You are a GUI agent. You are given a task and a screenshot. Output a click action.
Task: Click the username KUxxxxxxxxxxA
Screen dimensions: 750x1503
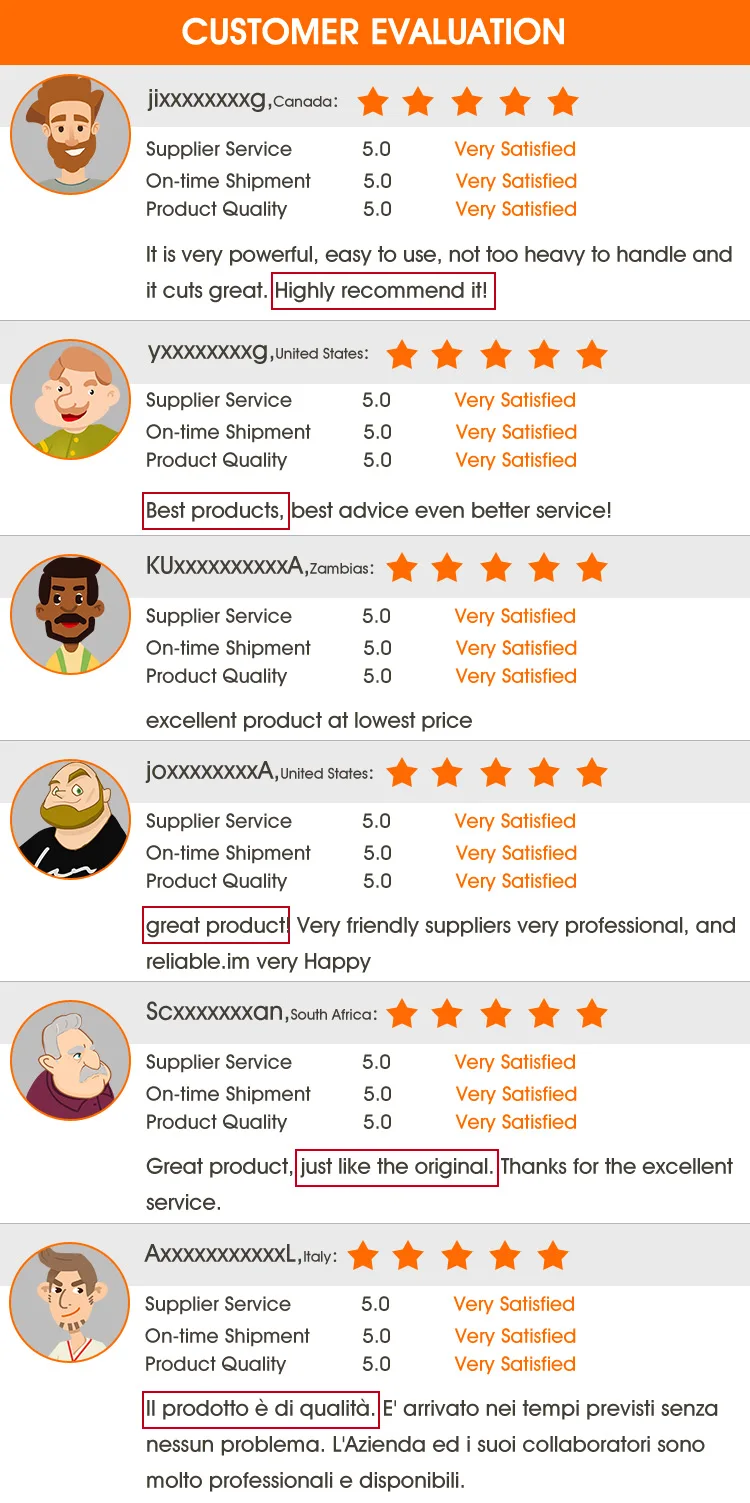point(225,566)
